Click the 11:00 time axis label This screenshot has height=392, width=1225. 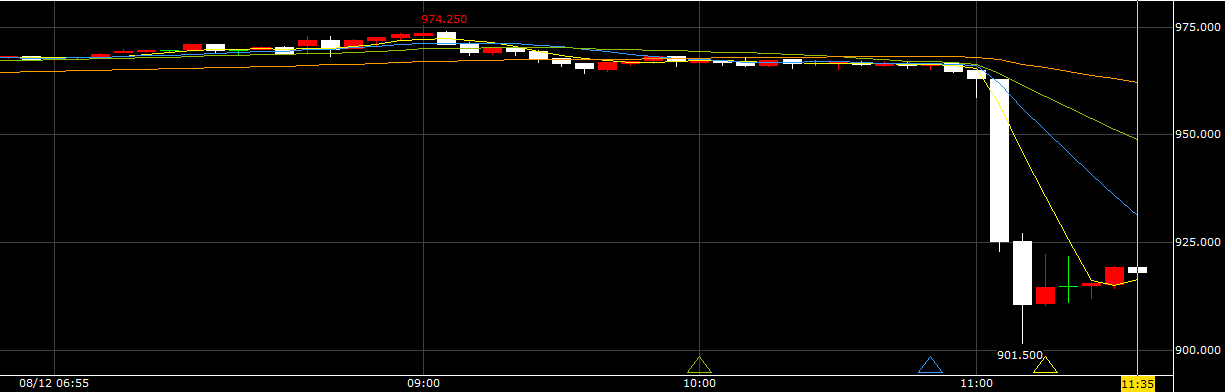point(976,383)
